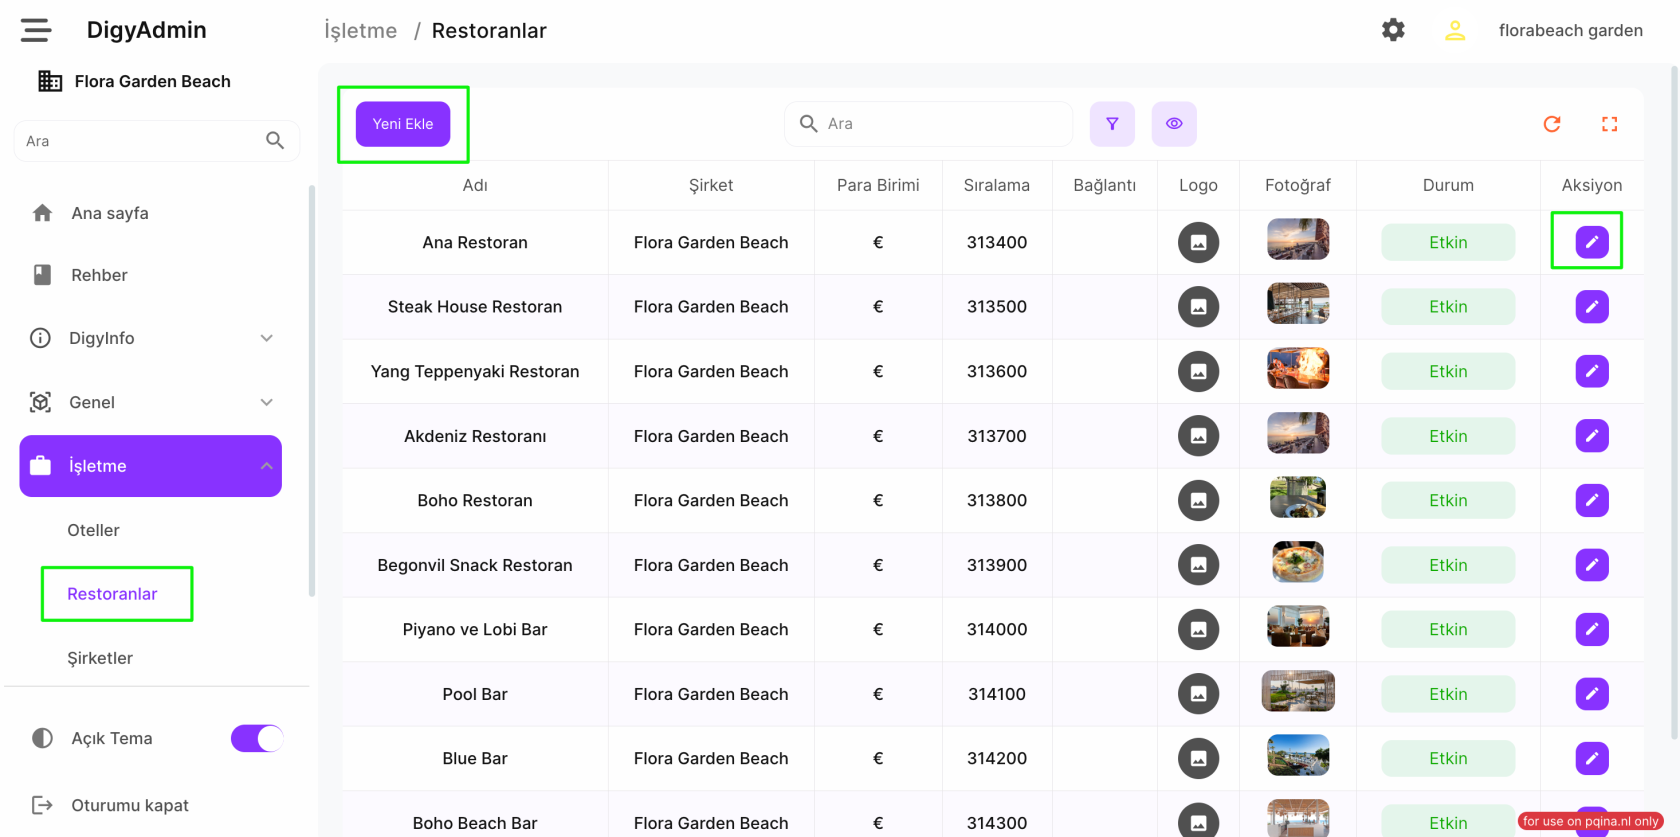
Task: Click the Yeni Ekle button
Action: click(x=403, y=124)
